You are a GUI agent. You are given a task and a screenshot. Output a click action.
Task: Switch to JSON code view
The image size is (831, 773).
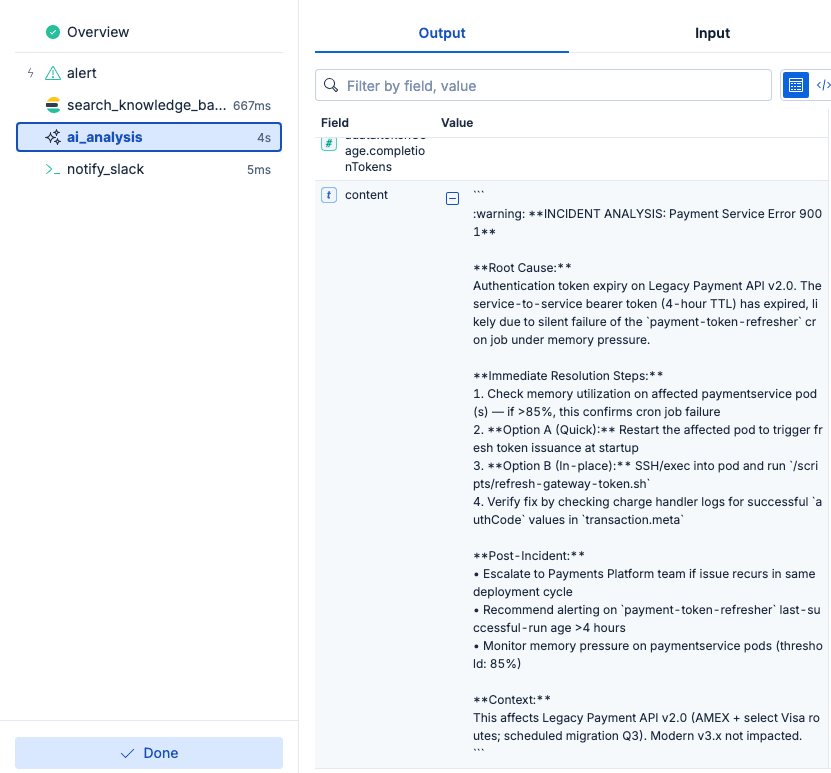tap(822, 85)
